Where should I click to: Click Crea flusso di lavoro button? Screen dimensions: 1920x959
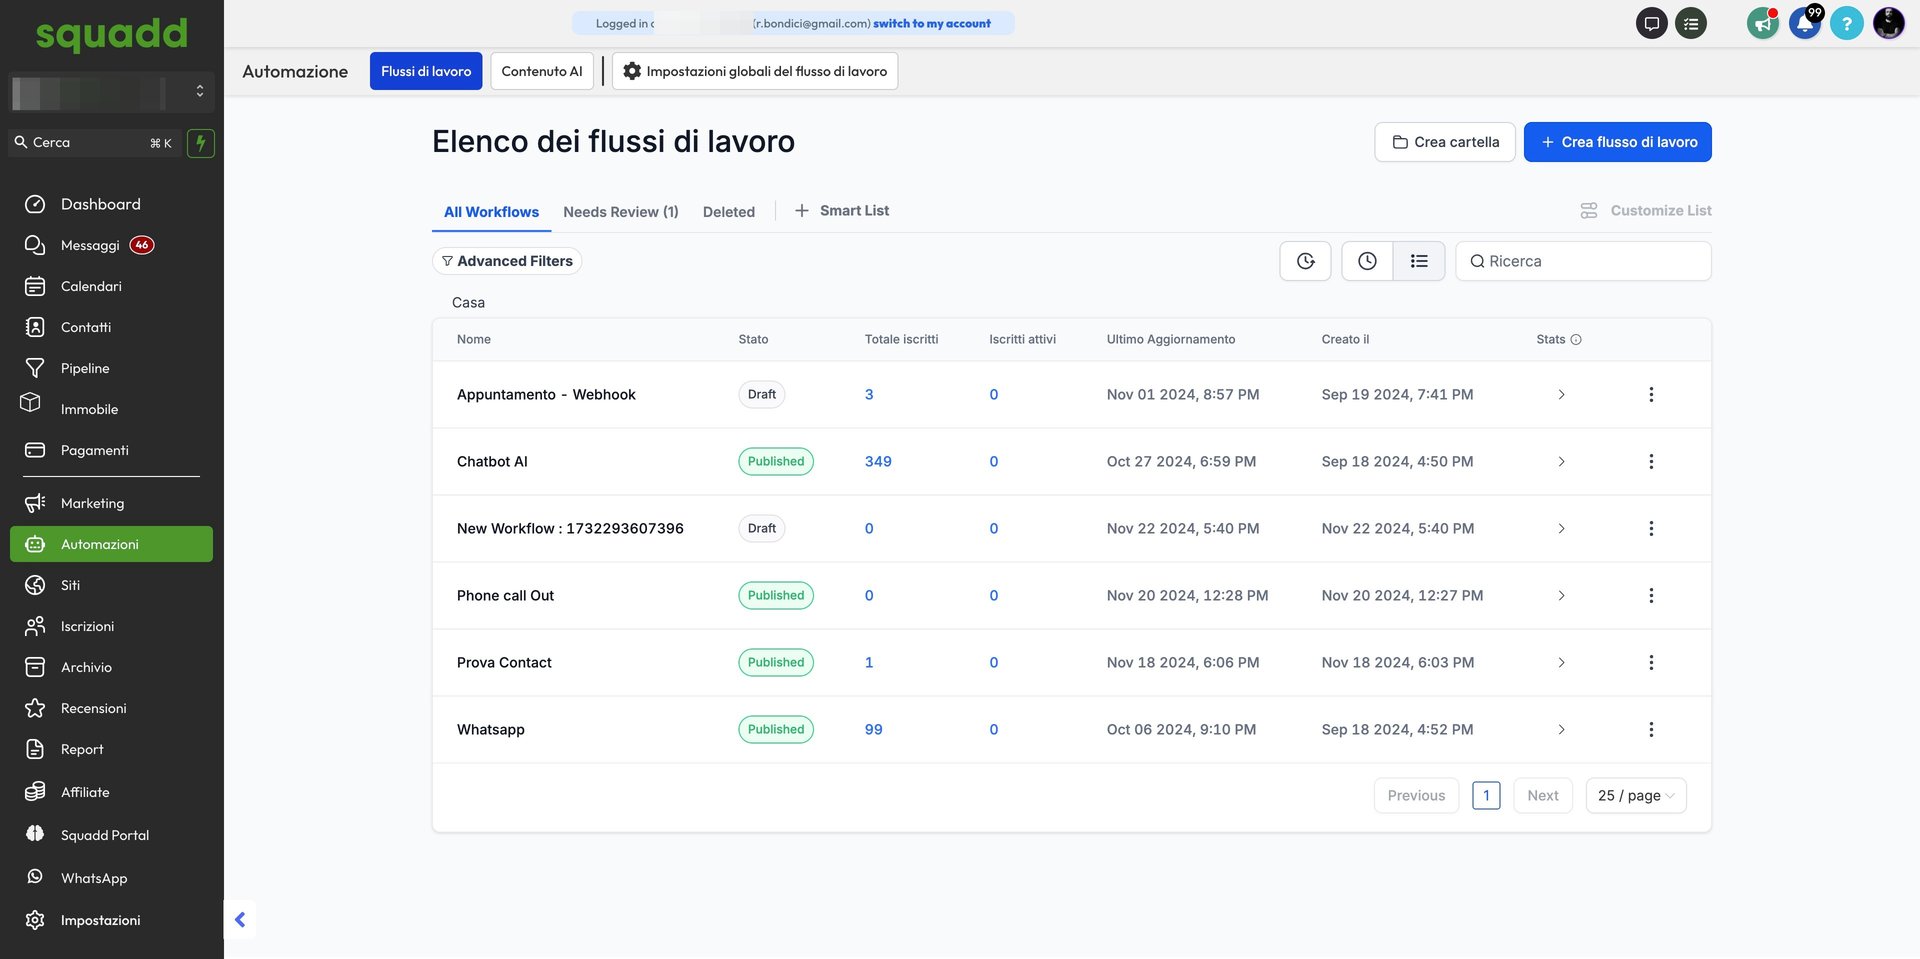(1617, 142)
